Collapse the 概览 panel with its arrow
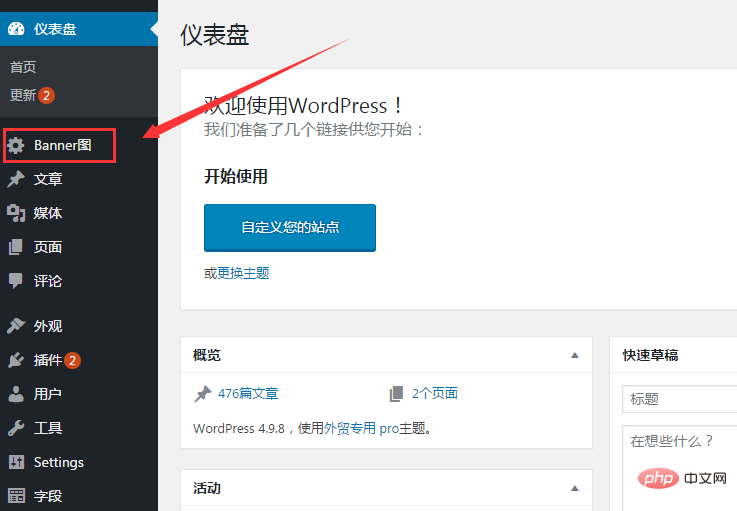Viewport: 737px width, 511px height. tap(574, 355)
